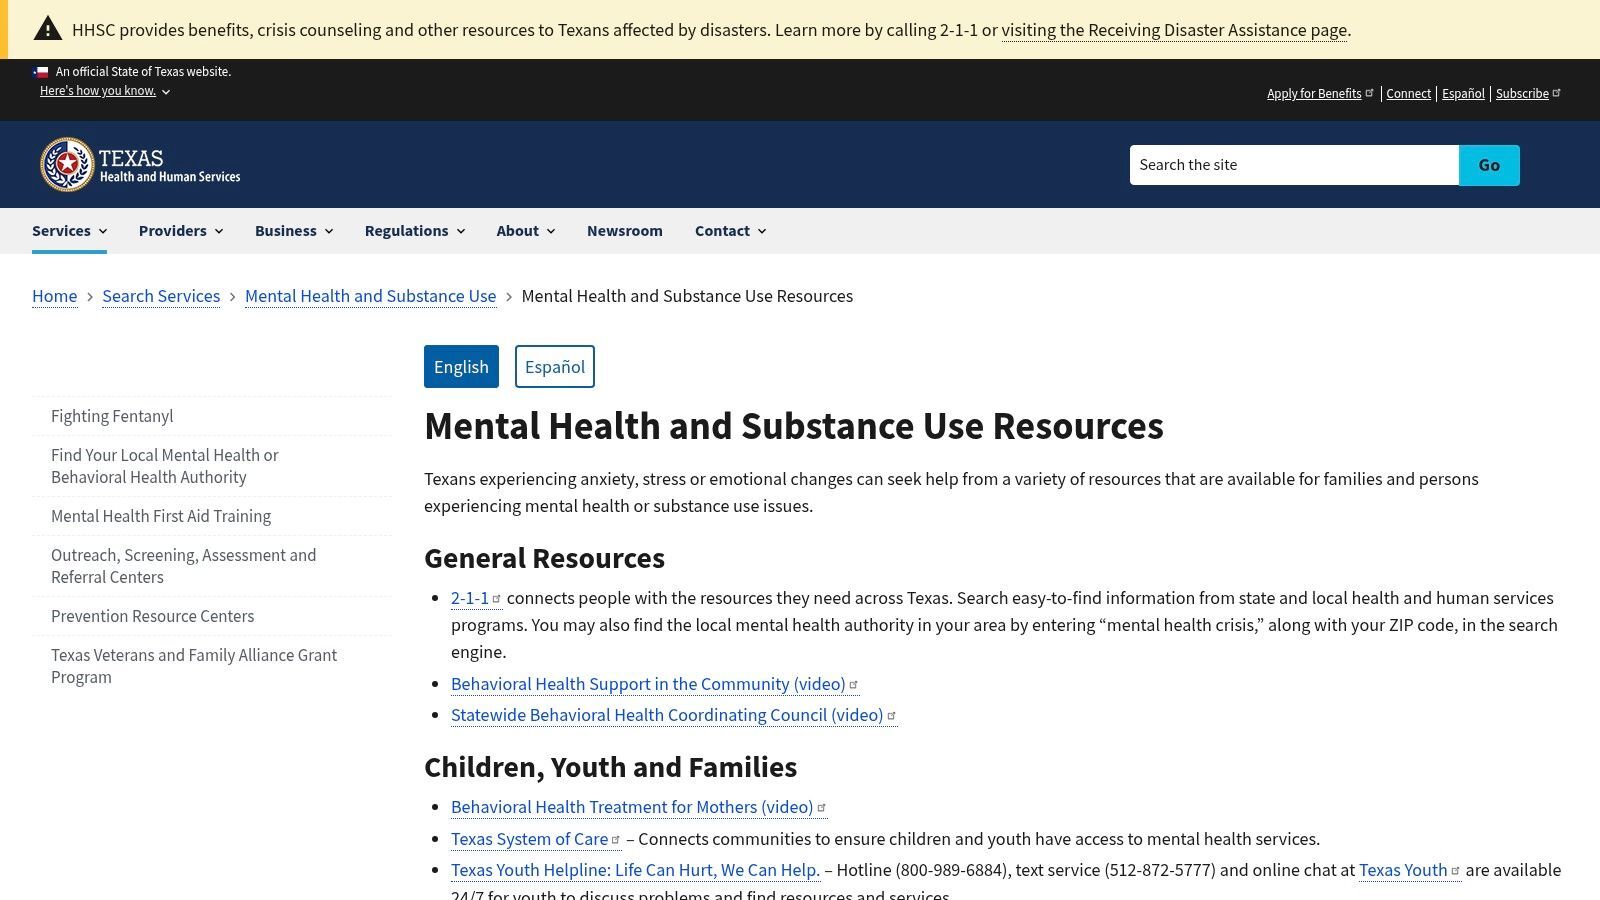The height and width of the screenshot is (900, 1600).
Task: Click external icon after Texas System of Care
Action: point(616,839)
